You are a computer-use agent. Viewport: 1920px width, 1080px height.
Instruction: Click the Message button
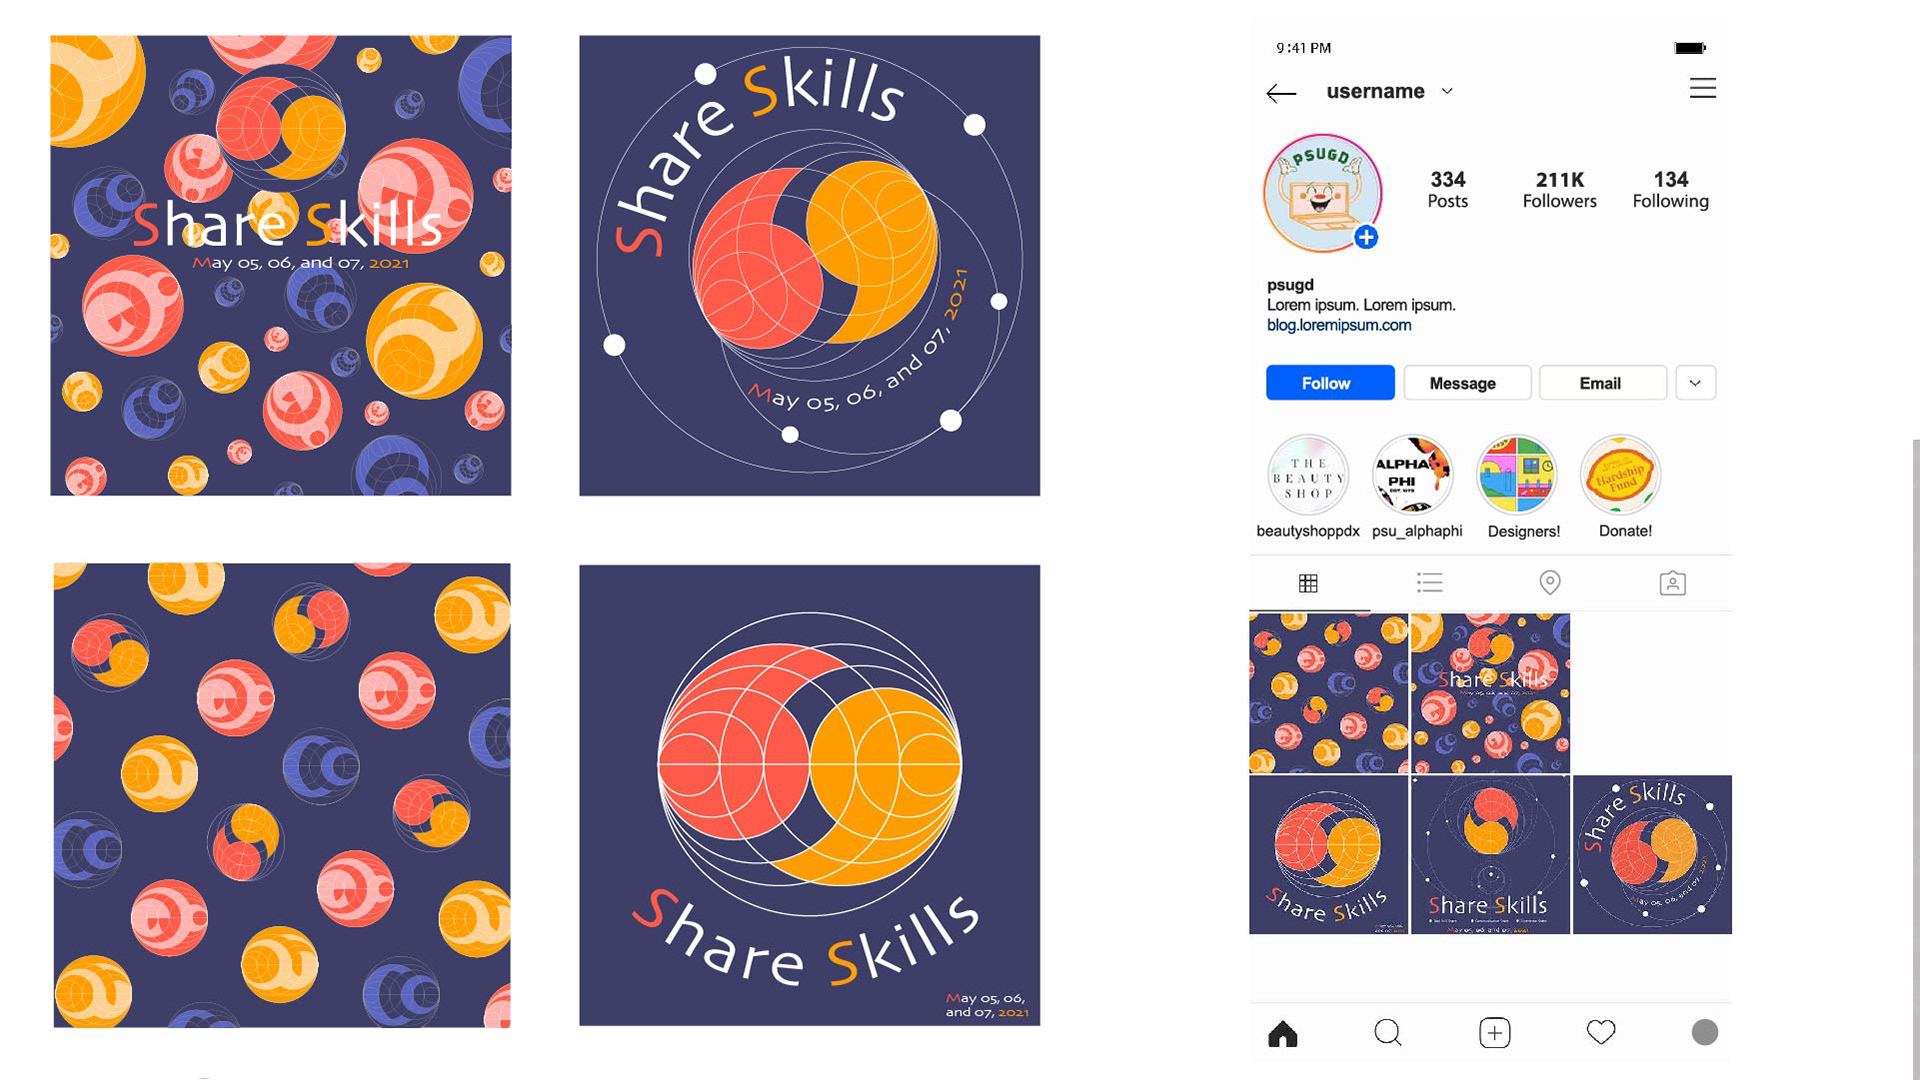tap(1467, 383)
